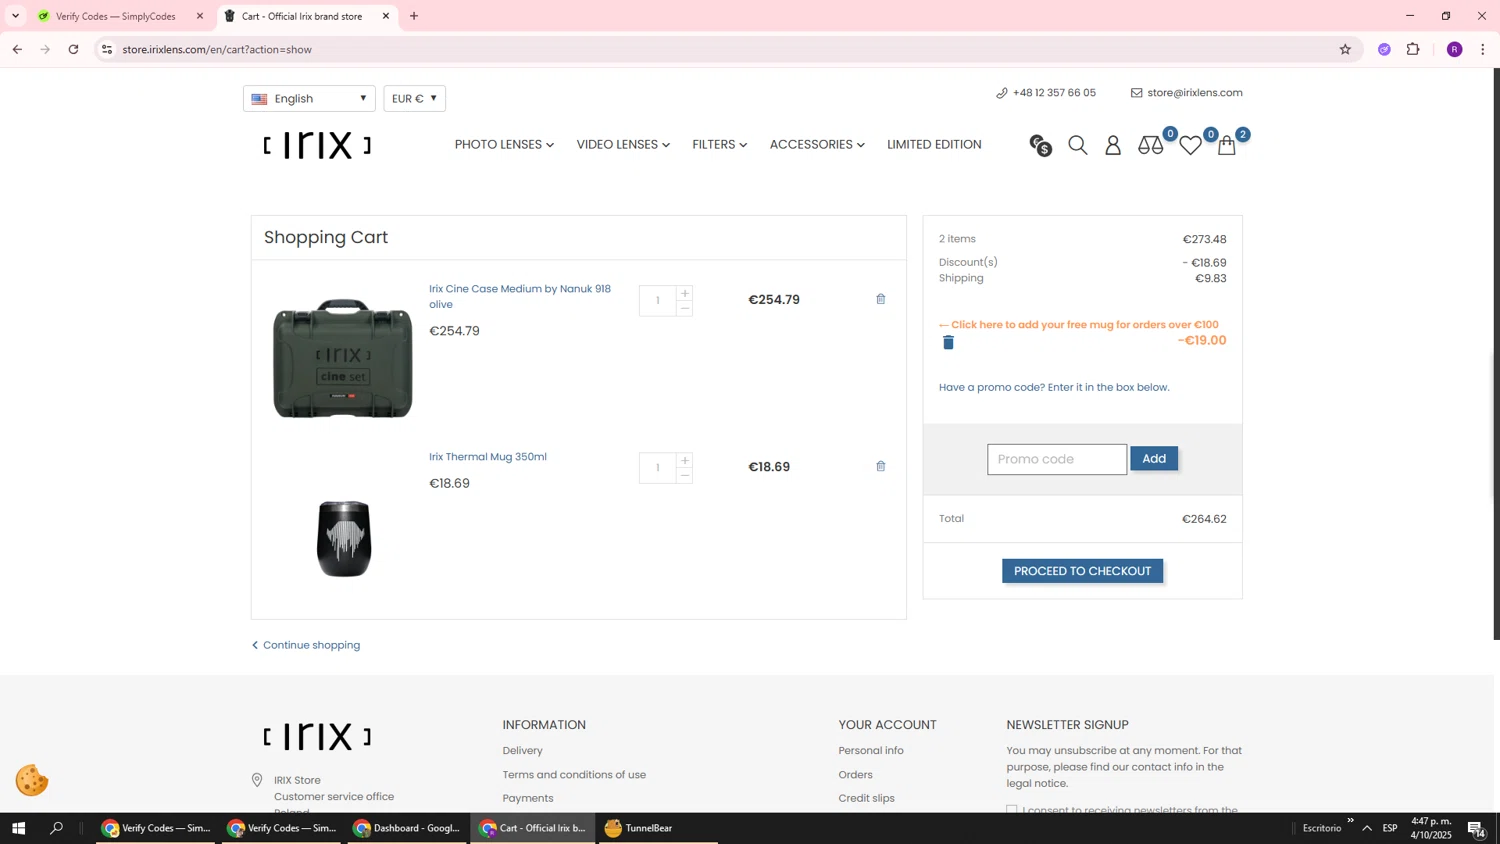This screenshot has width=1500, height=844.
Task: Expand the Video Lenses menu
Action: [x=623, y=145]
